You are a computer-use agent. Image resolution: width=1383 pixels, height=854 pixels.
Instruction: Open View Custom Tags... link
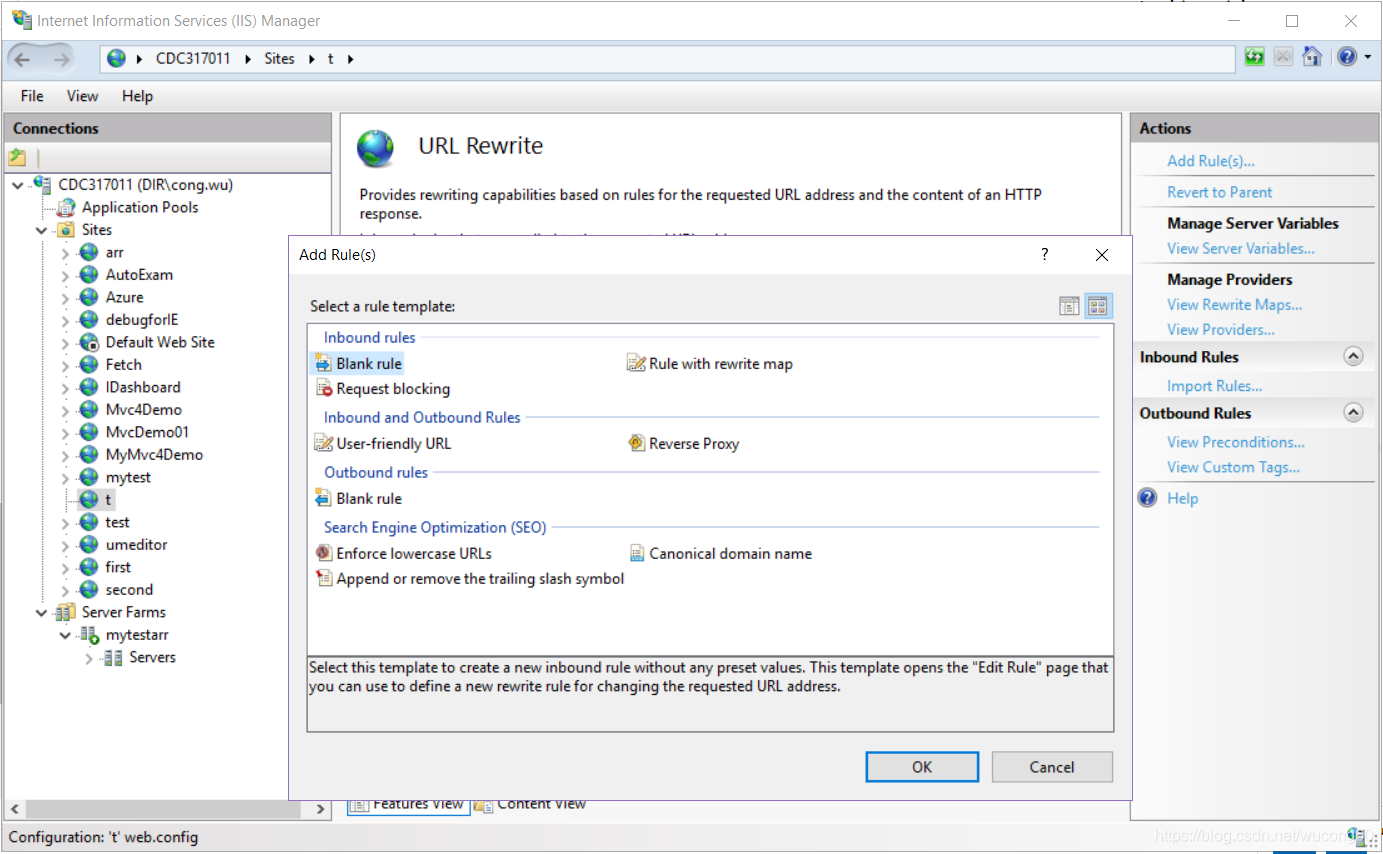click(1234, 467)
